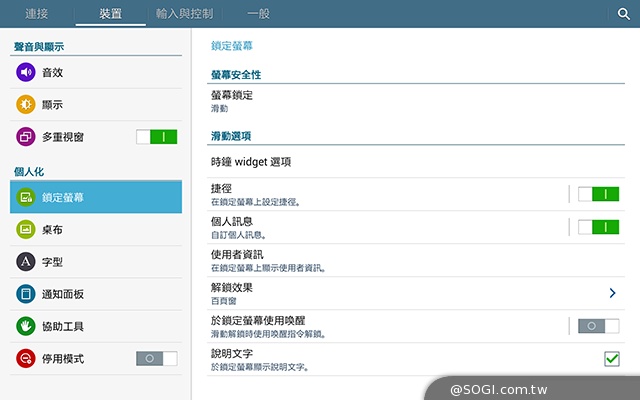Open the 使用者資訊 option

(416, 260)
